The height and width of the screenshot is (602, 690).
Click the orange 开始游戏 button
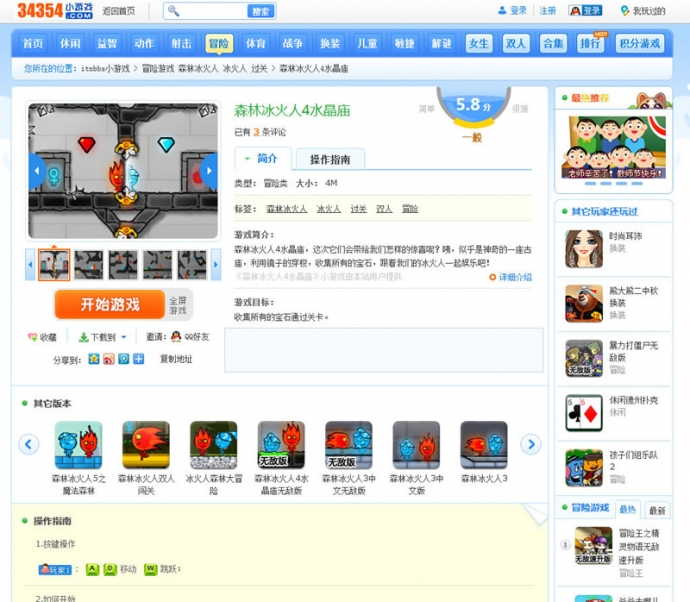(110, 304)
